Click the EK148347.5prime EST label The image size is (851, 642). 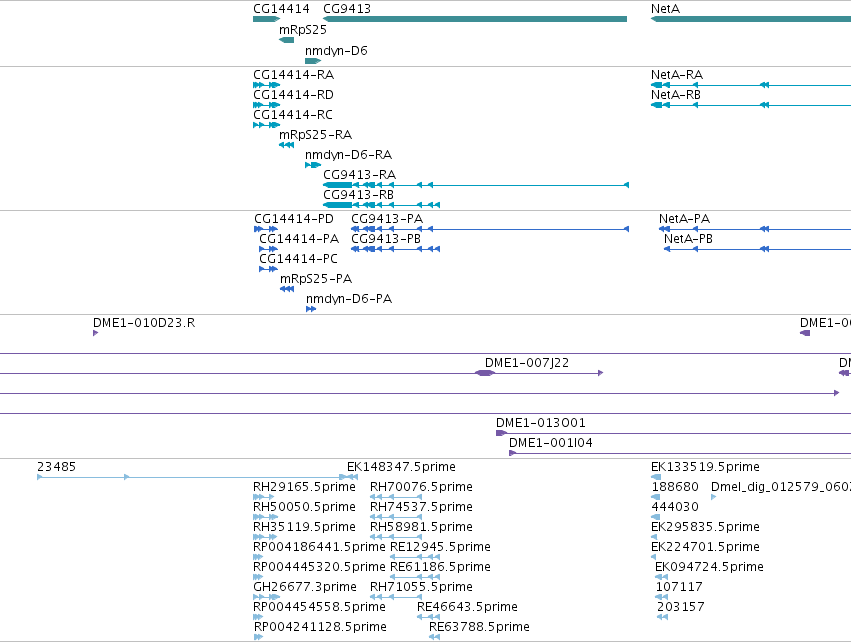click(401, 467)
